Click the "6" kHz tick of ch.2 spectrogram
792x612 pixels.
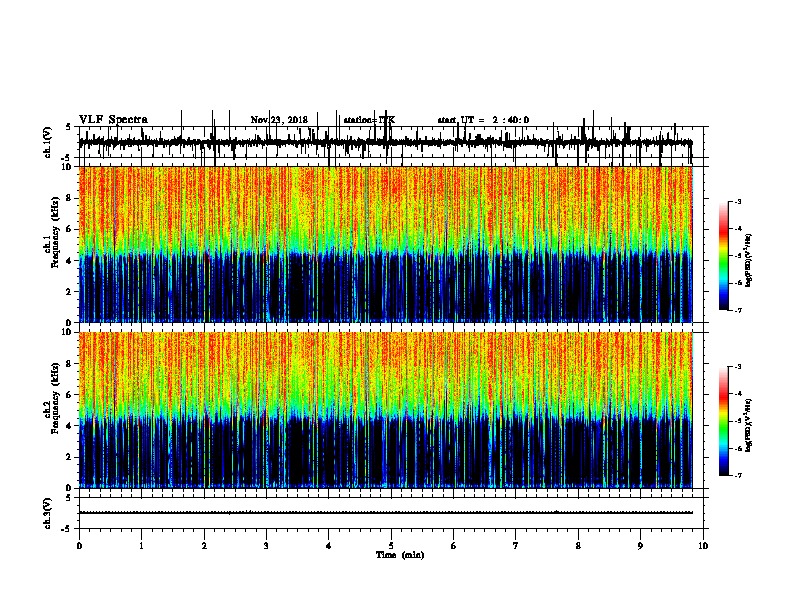[70, 395]
